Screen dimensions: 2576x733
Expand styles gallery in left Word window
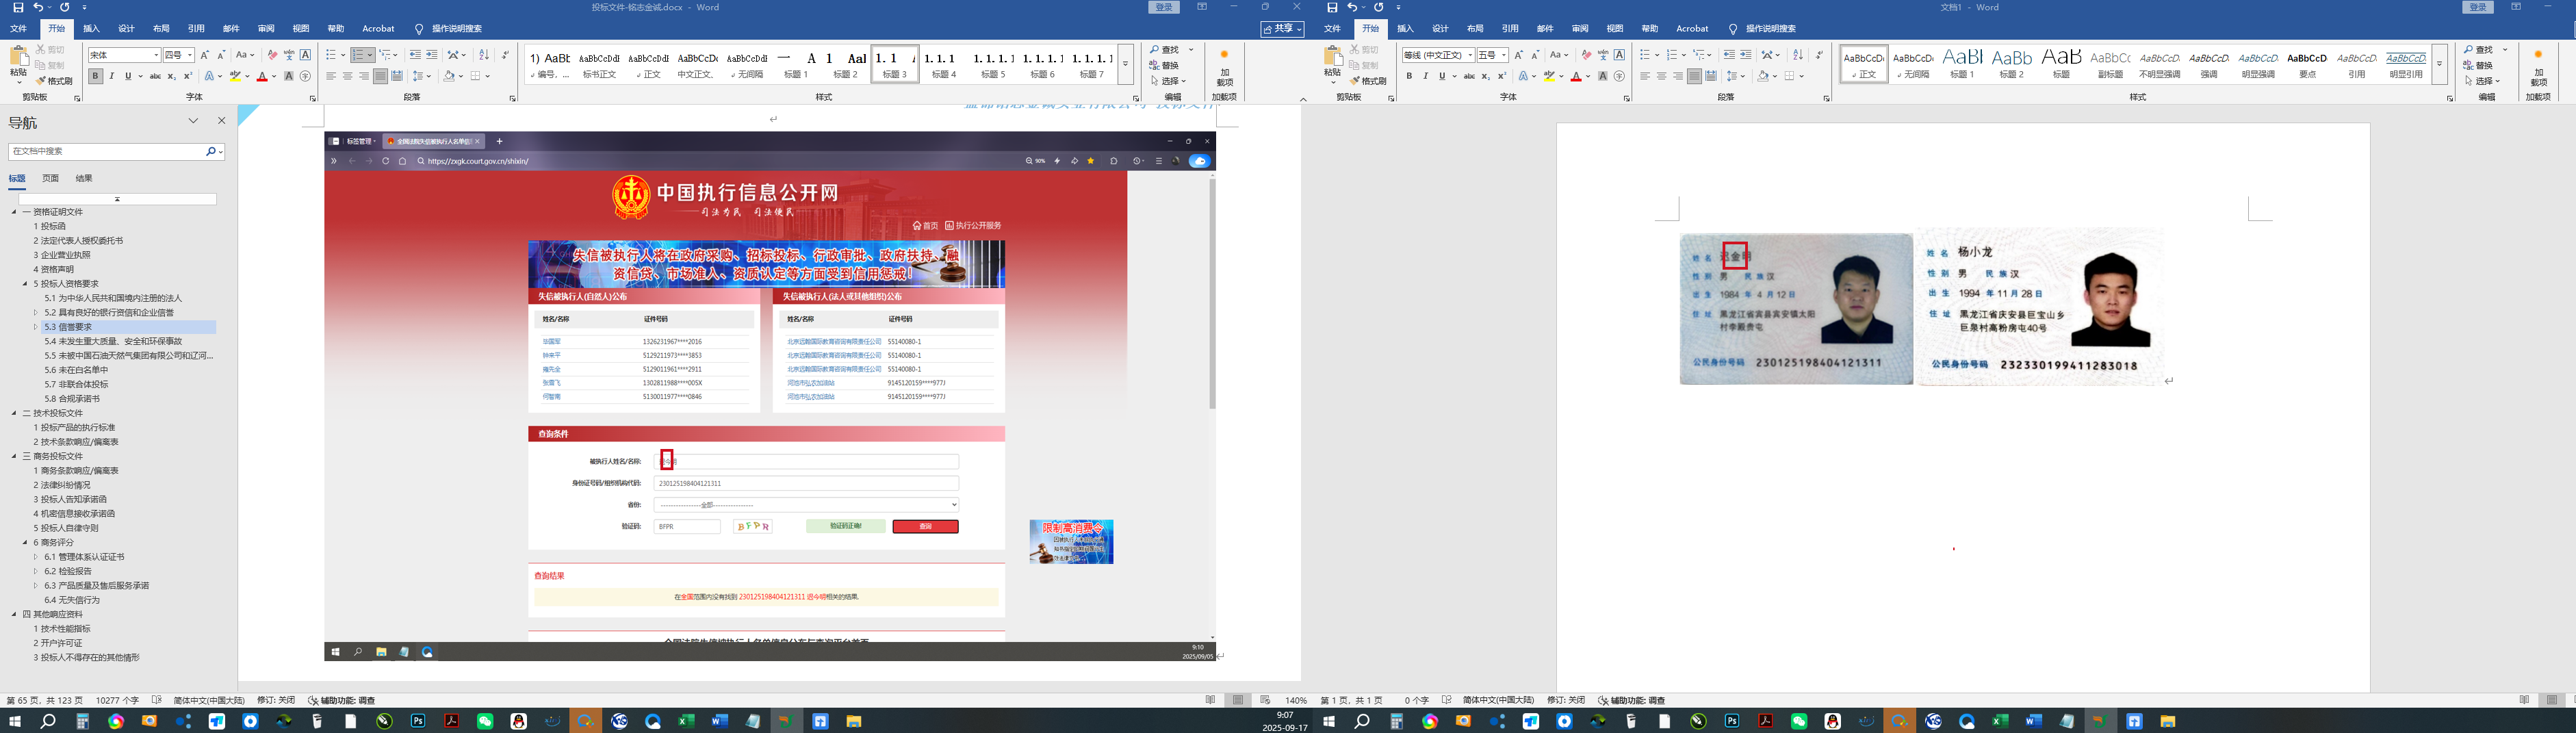1125,64
